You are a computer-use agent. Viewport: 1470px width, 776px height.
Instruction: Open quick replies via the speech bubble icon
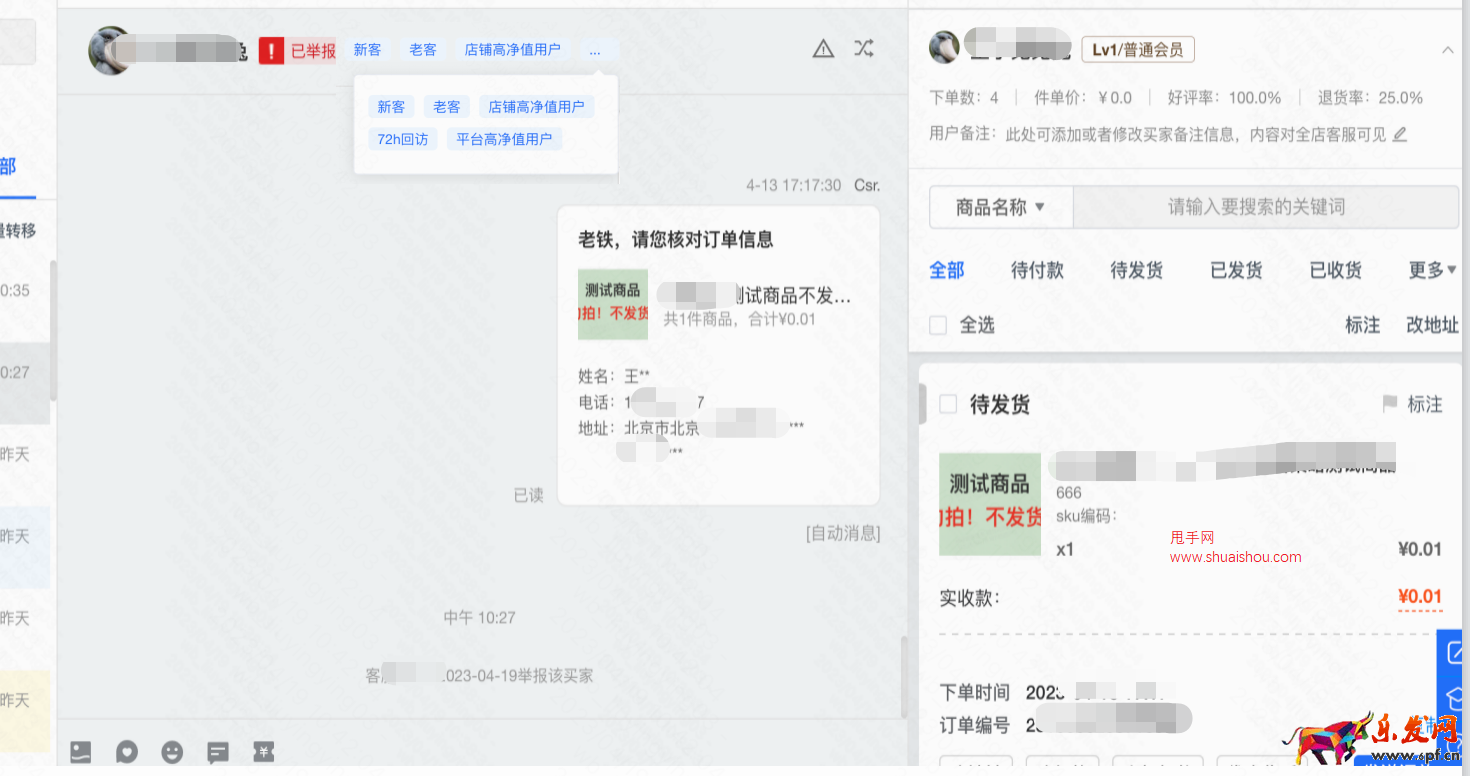pos(218,751)
